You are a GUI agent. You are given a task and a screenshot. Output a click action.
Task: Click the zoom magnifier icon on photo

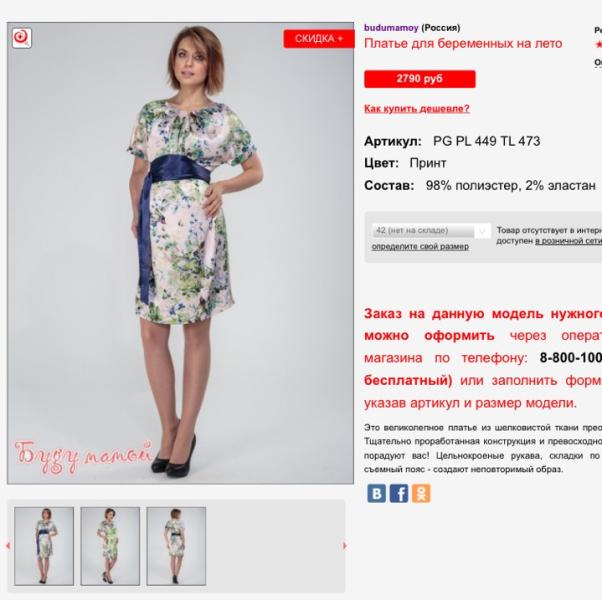click(x=22, y=38)
